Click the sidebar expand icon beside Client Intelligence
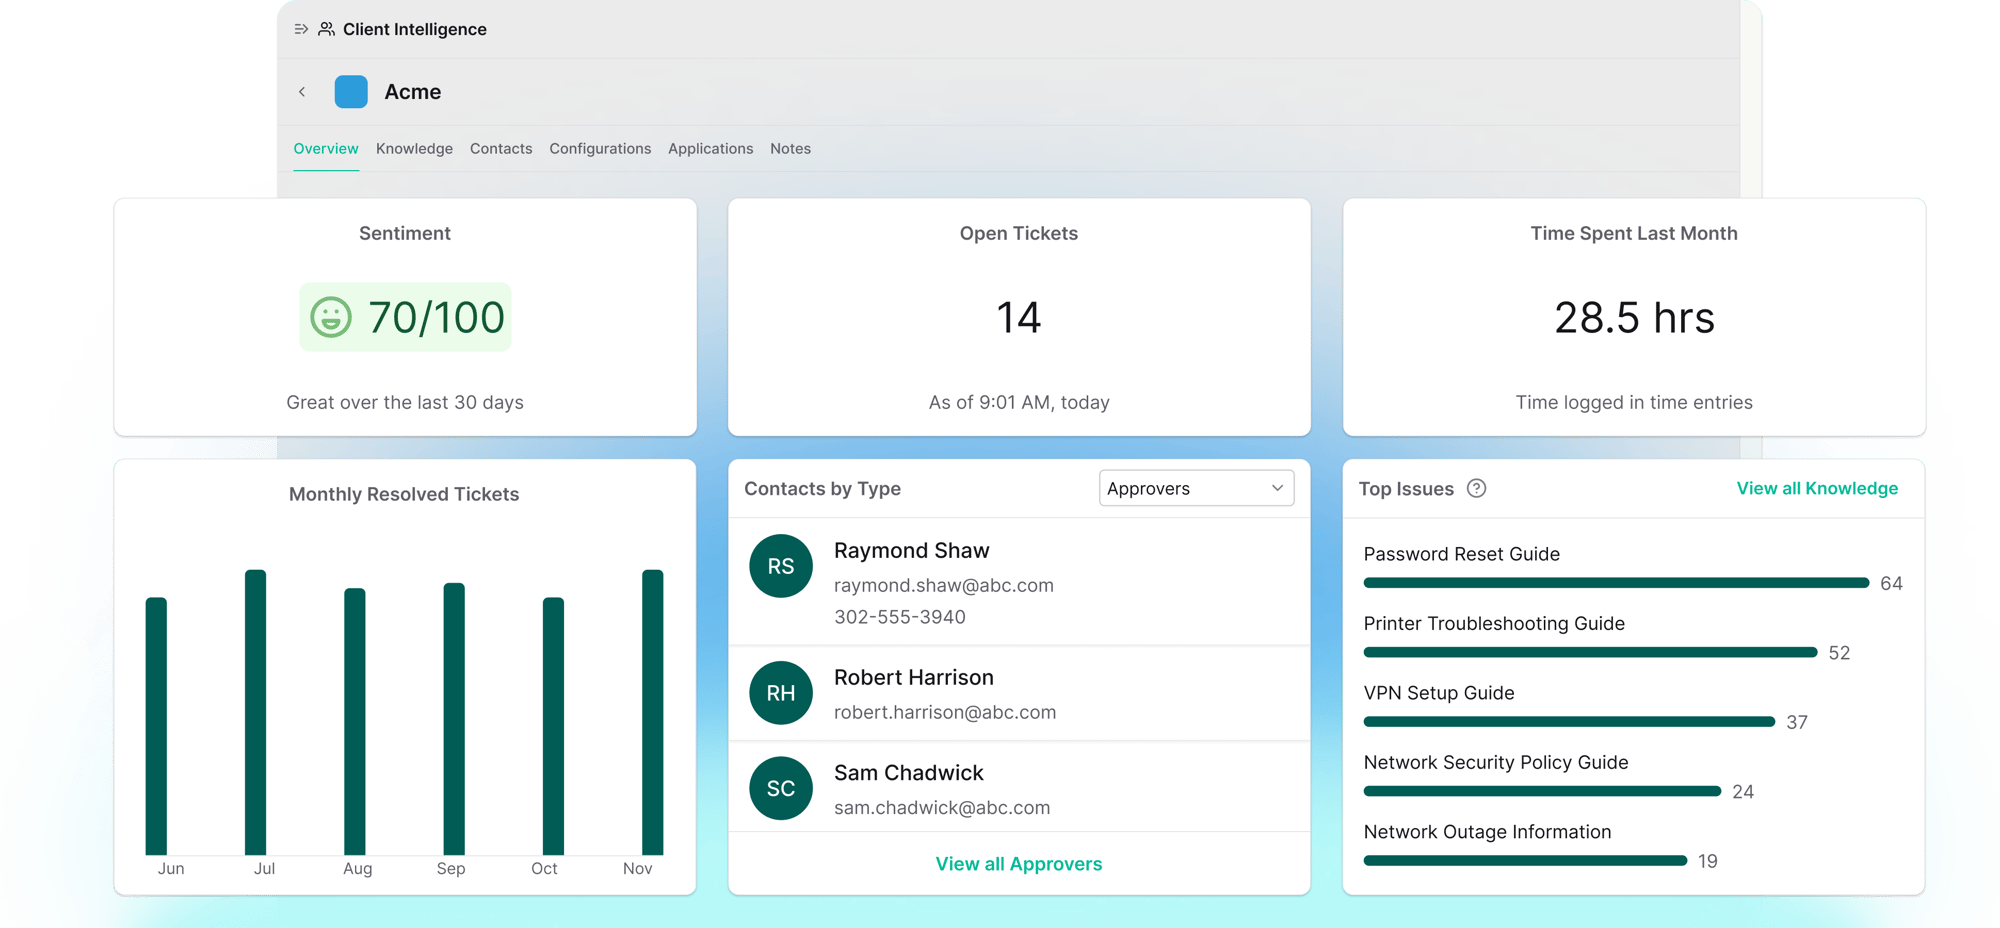This screenshot has height=928, width=2000. click(x=300, y=29)
